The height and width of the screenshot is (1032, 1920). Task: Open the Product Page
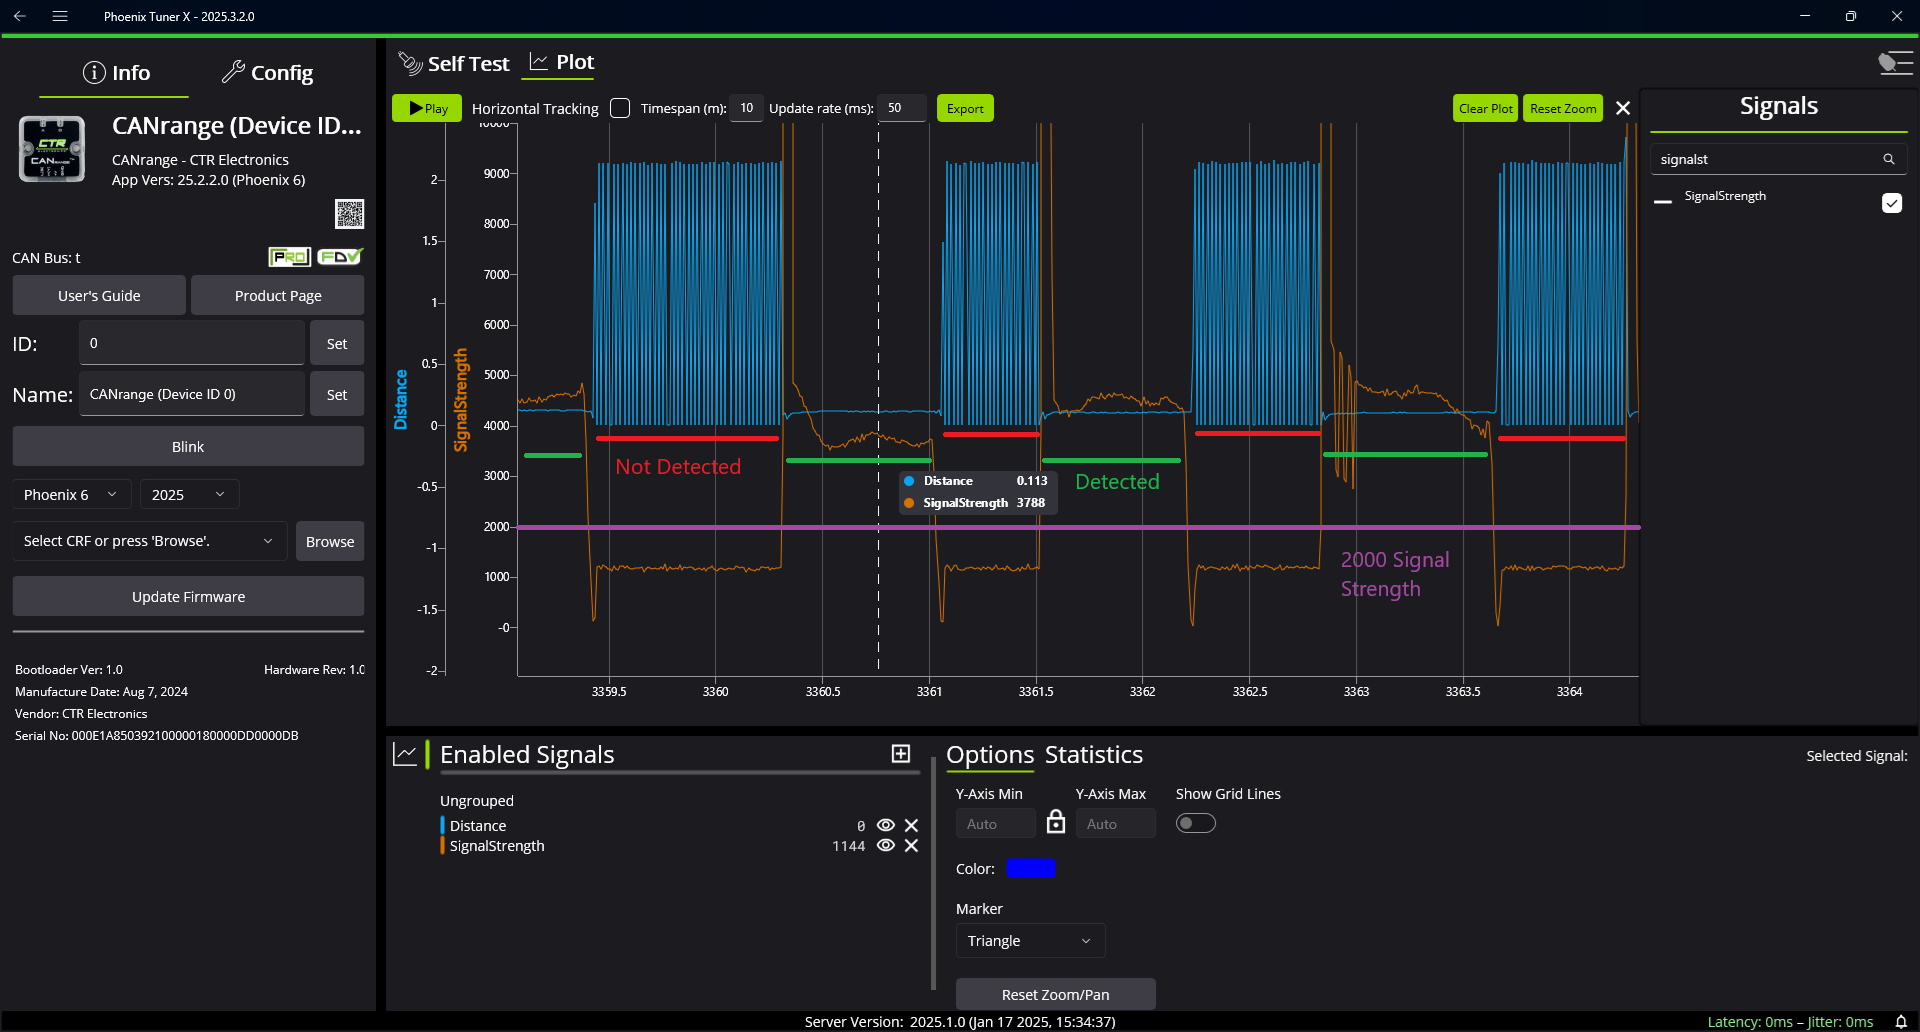pyautogui.click(x=278, y=296)
